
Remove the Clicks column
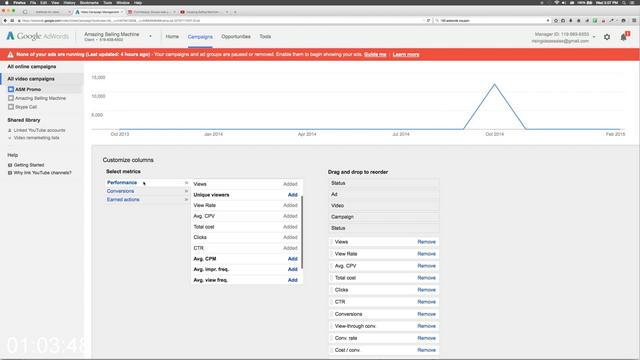[427, 290]
